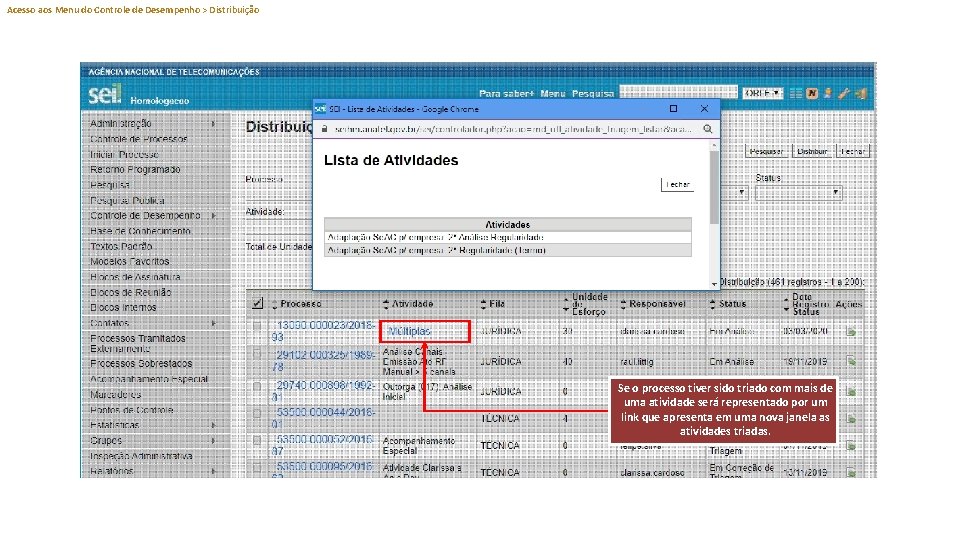Click action icon for process 53500.000044/2018-01

(x=851, y=419)
